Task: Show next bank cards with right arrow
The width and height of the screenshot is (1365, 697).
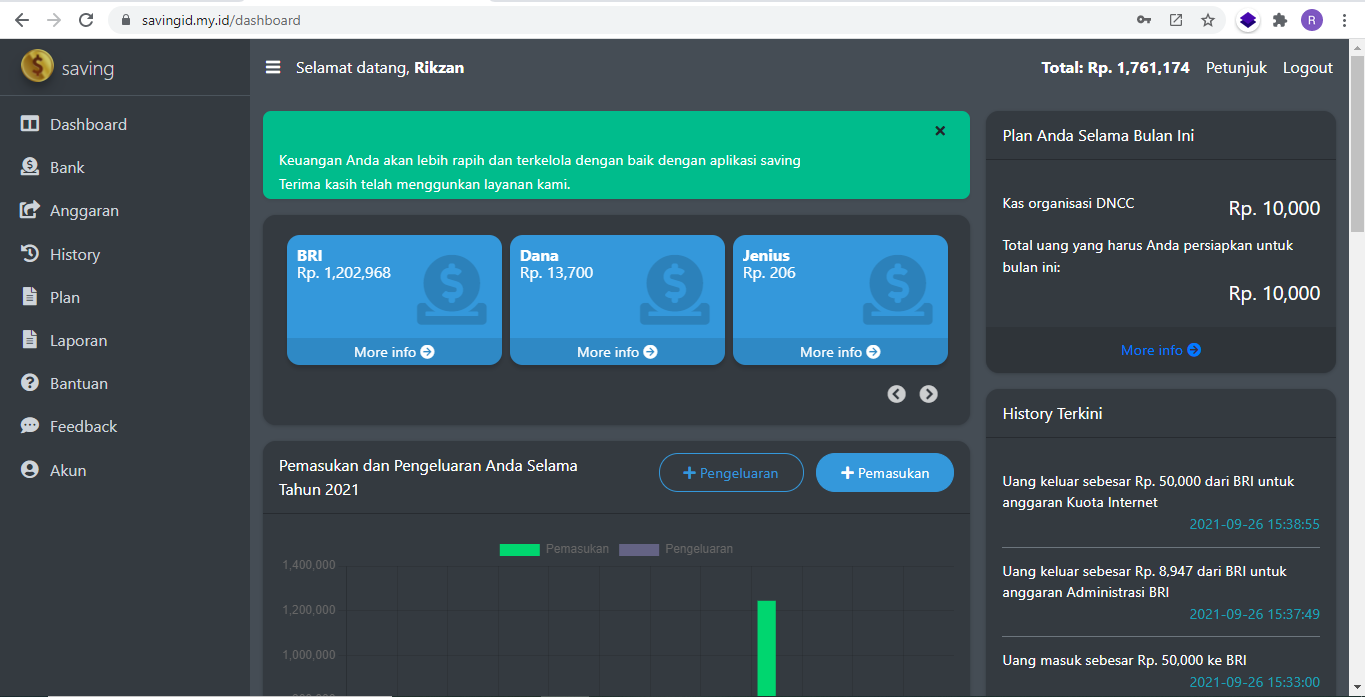Action: 929,394
